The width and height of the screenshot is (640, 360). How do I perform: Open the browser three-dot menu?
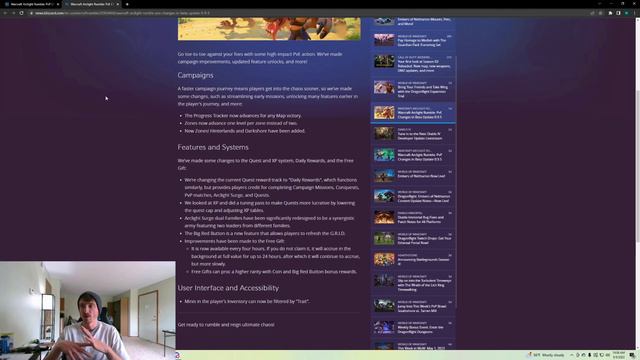click(635, 13)
